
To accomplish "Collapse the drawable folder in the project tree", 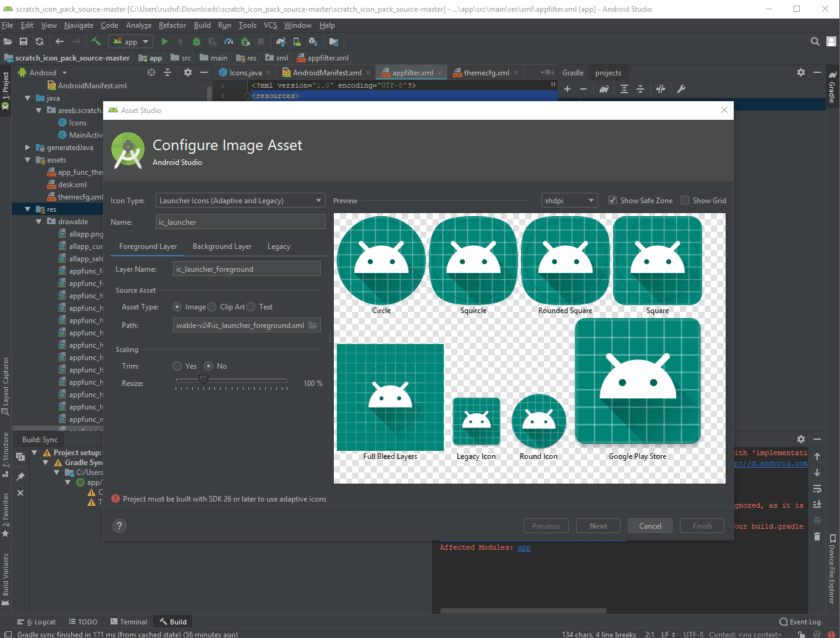I will [39, 221].
